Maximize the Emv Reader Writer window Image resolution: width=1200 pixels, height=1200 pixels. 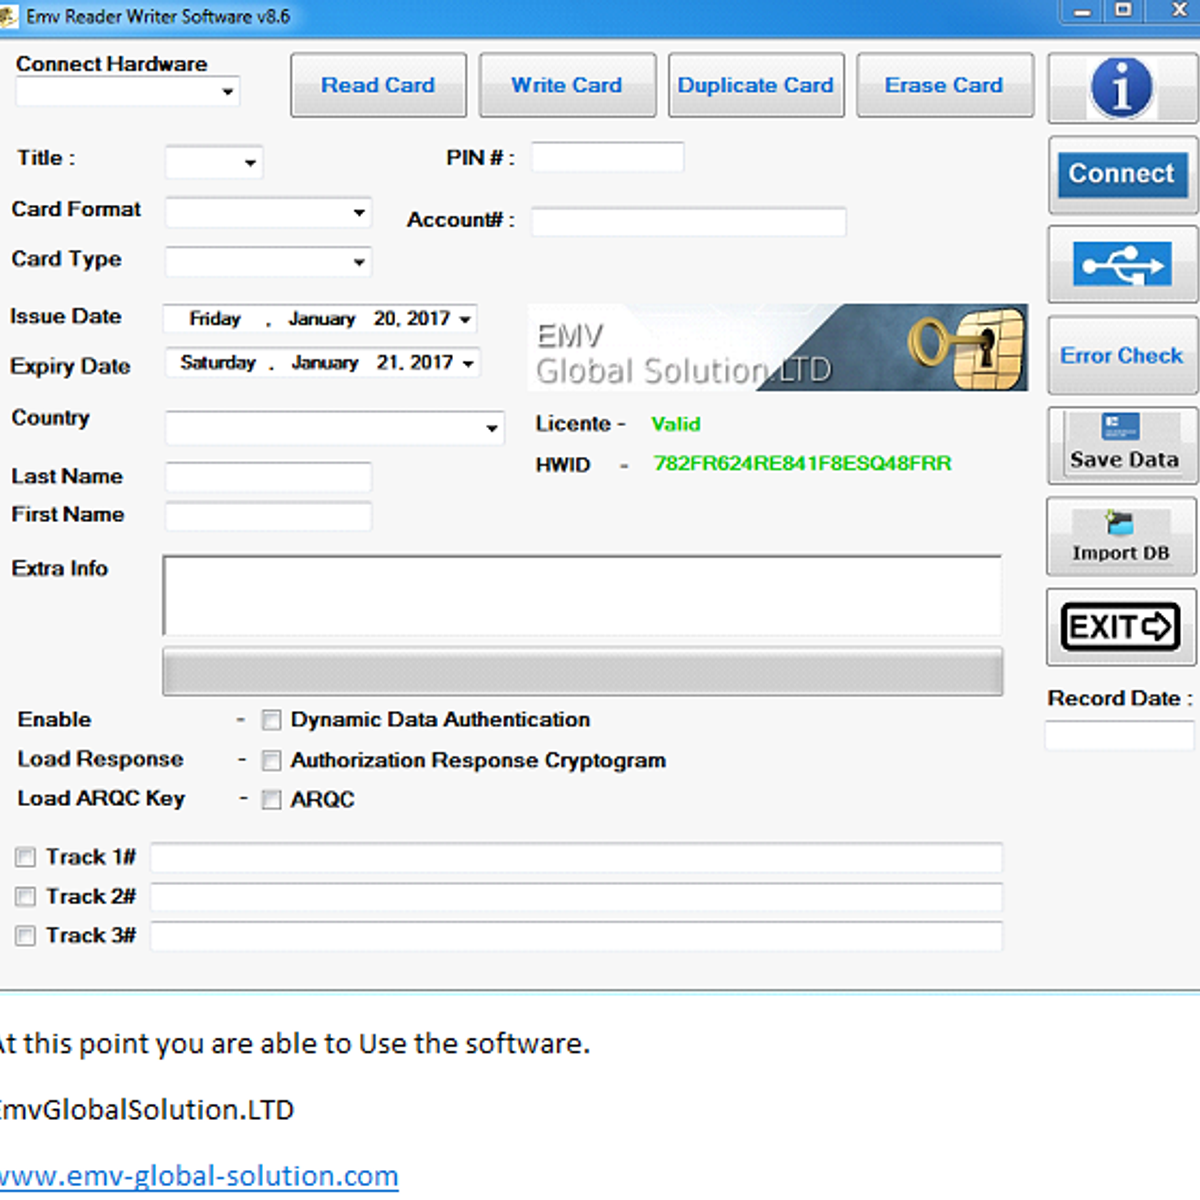coord(1124,11)
